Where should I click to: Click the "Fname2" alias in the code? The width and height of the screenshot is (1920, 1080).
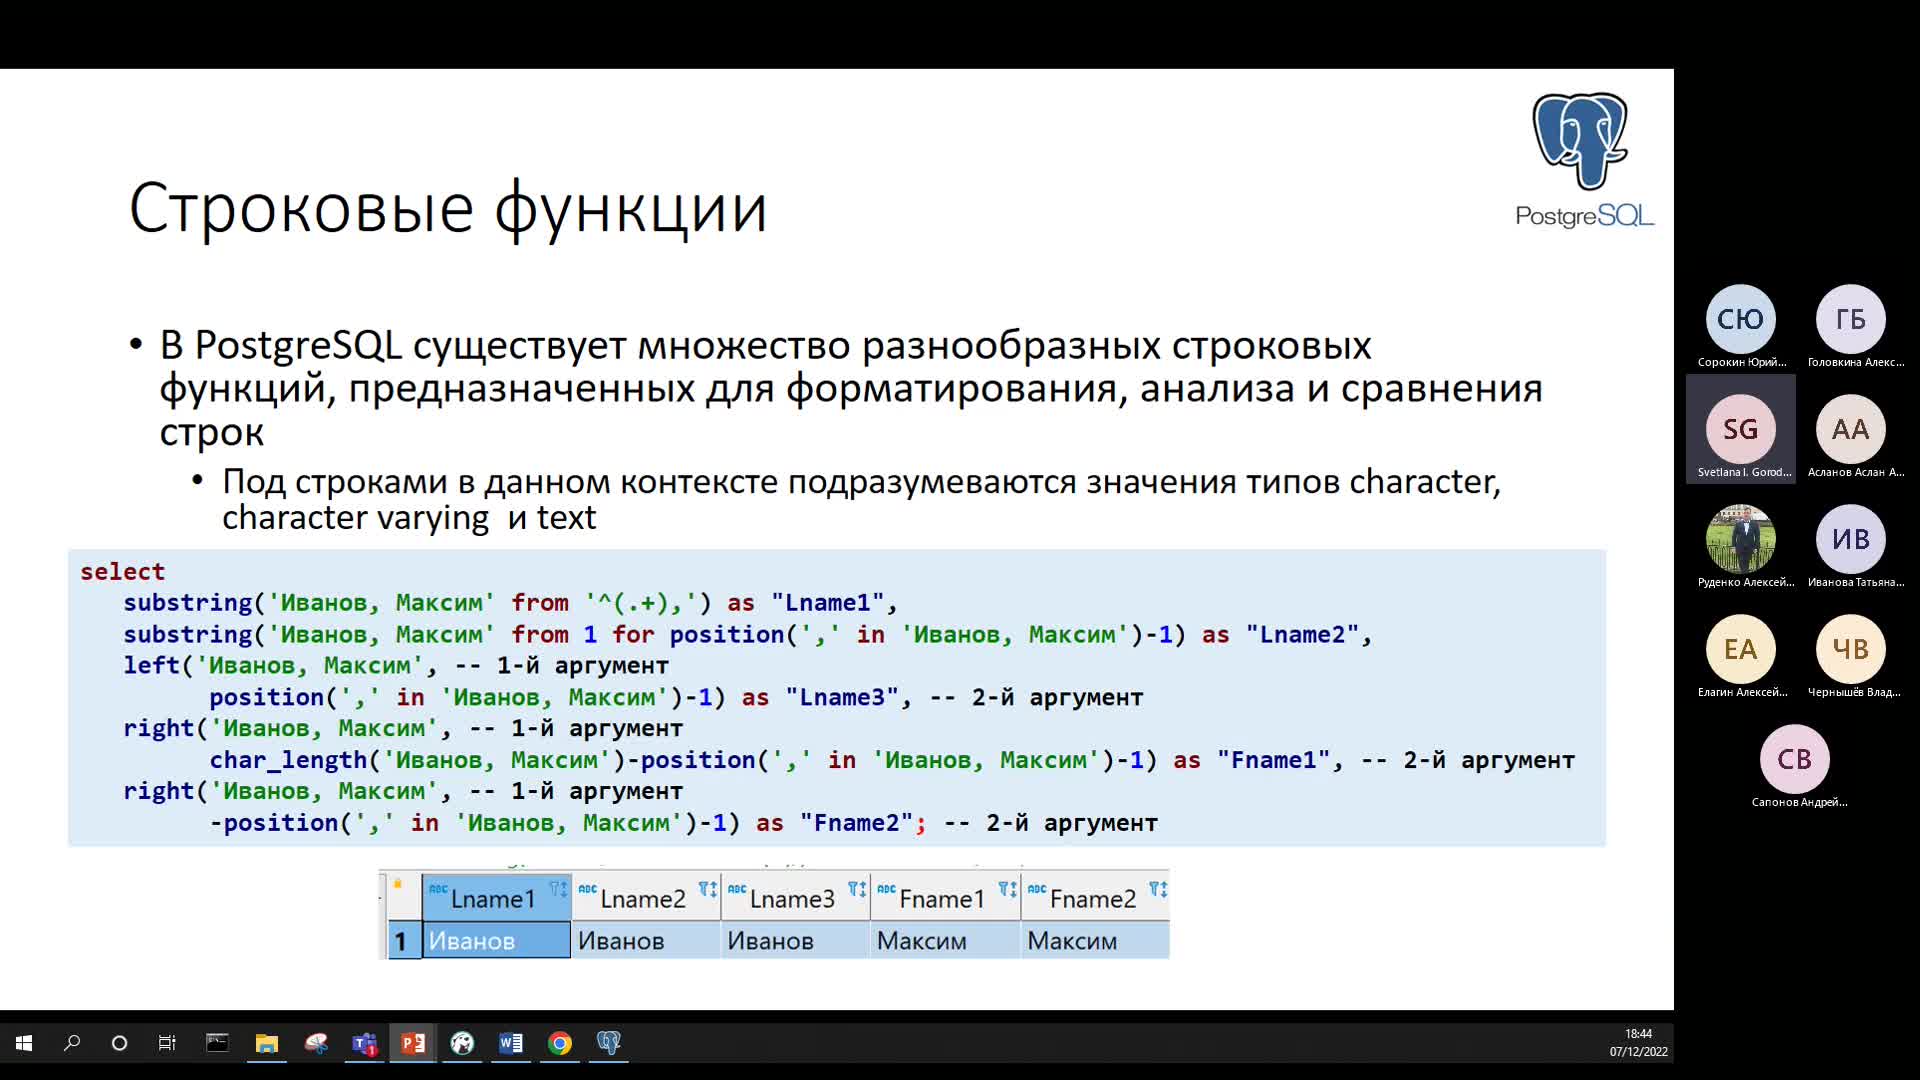tap(856, 823)
